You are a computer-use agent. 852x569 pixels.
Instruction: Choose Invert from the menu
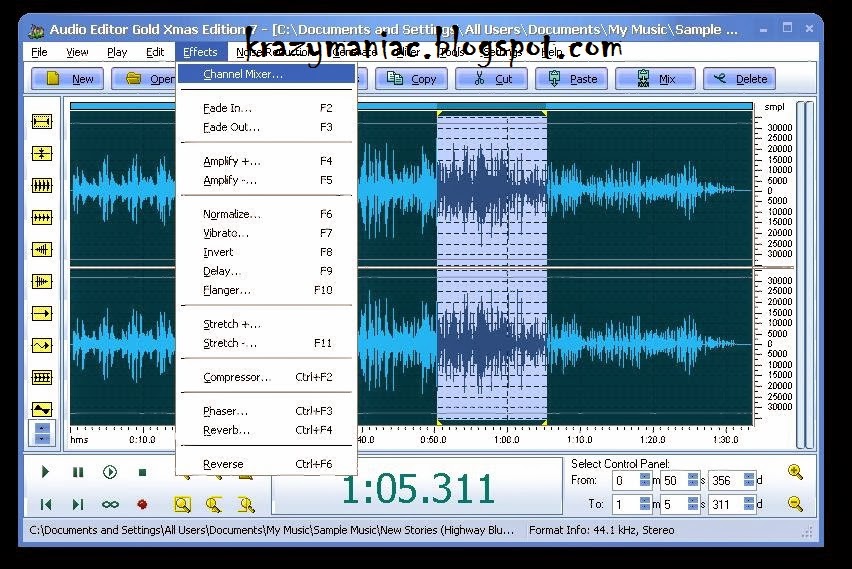click(x=267, y=252)
